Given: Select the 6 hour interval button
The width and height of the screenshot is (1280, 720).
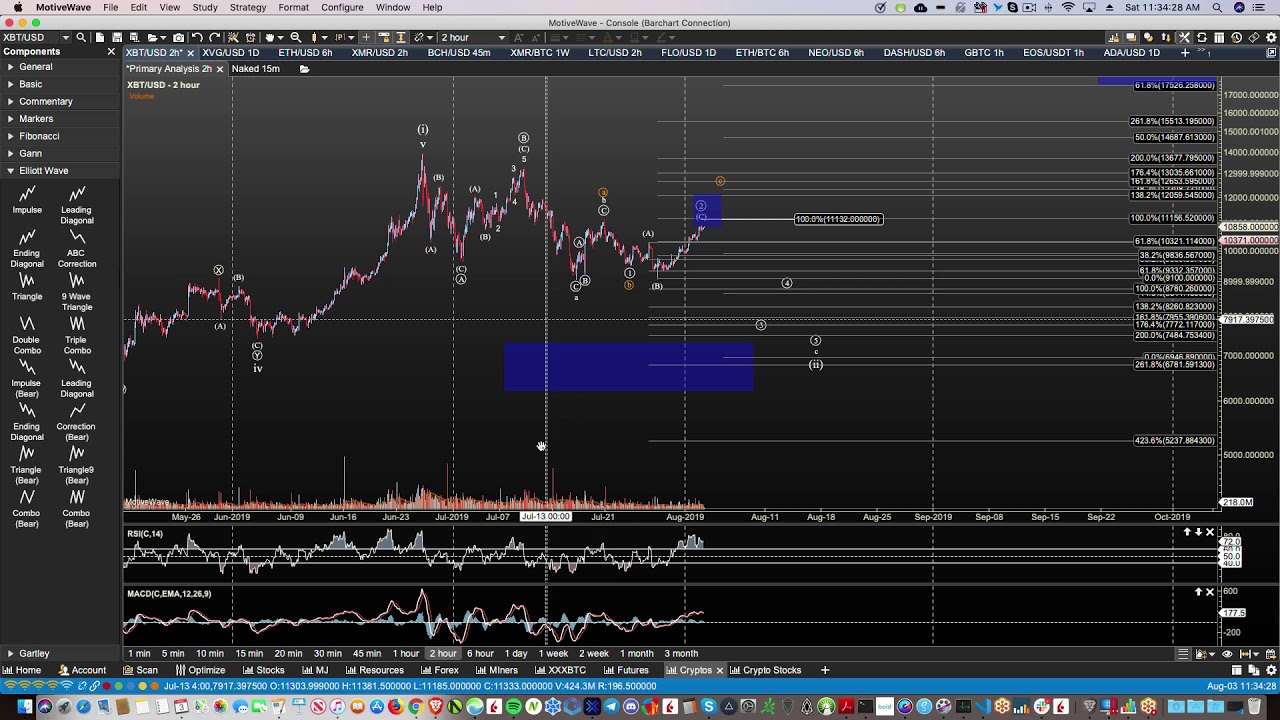Looking at the screenshot, I should (x=480, y=653).
